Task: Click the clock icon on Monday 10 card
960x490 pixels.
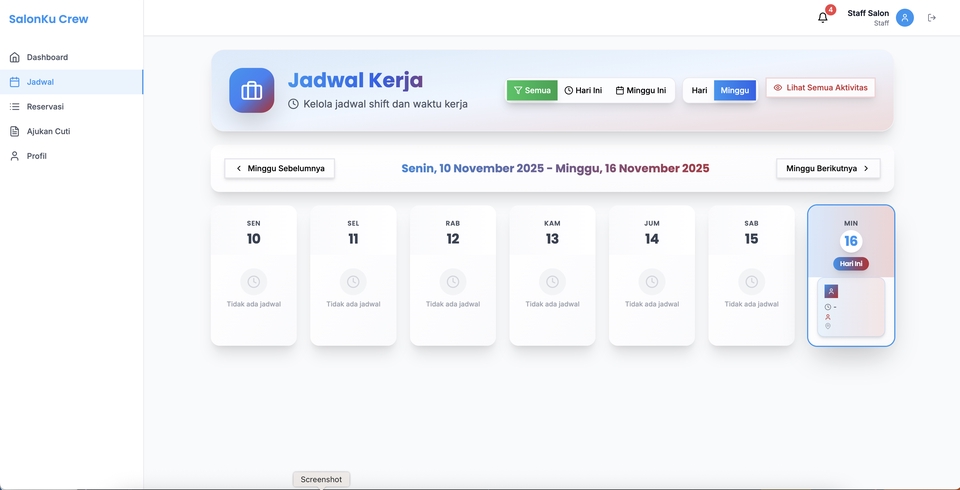Action: tap(253, 282)
